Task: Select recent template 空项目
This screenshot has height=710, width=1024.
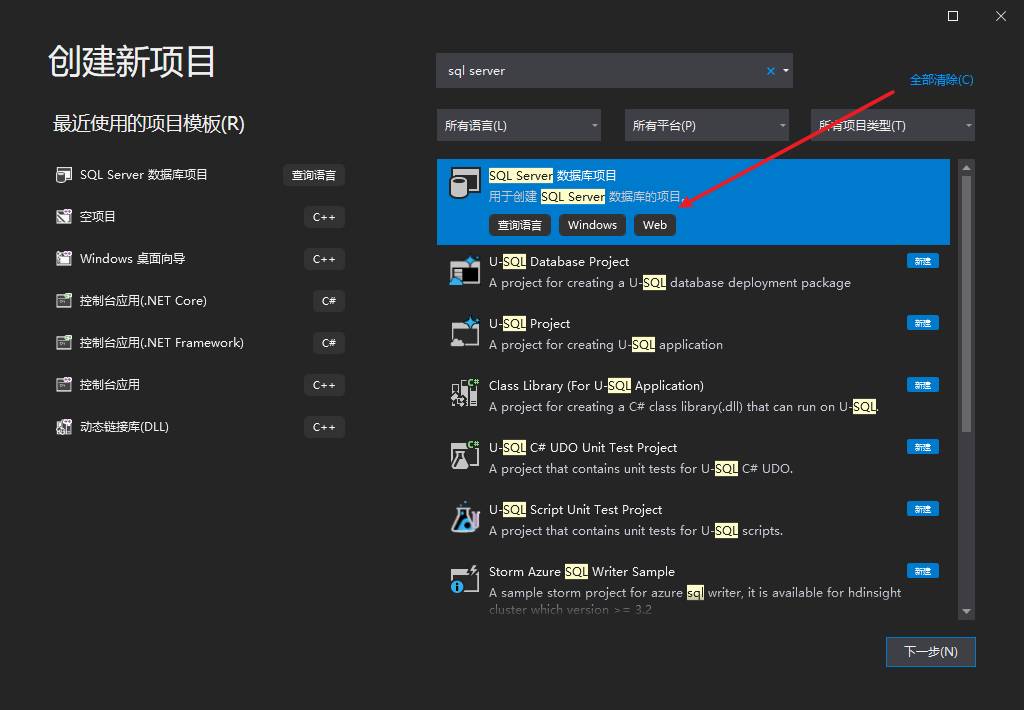Action: pos(97,217)
